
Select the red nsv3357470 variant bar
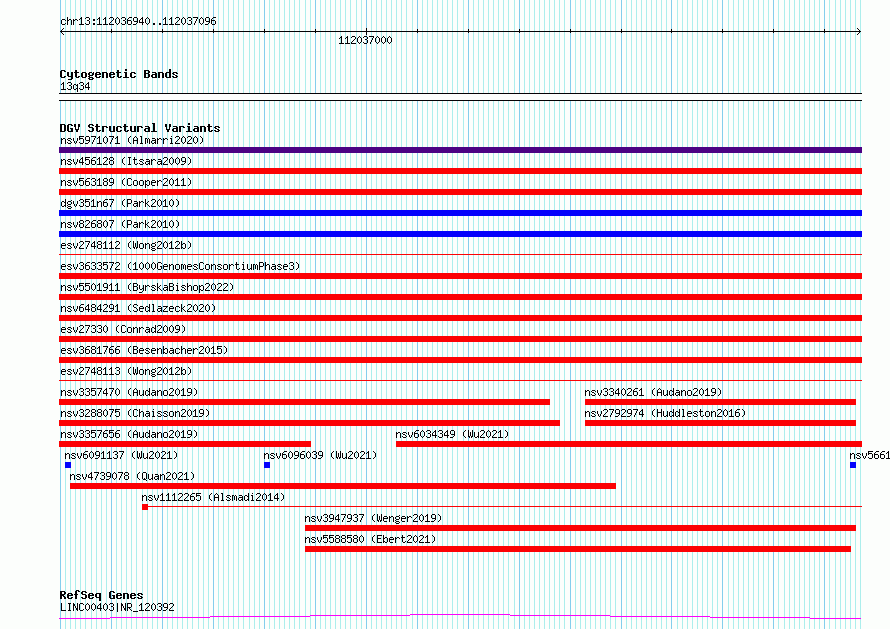point(304,402)
